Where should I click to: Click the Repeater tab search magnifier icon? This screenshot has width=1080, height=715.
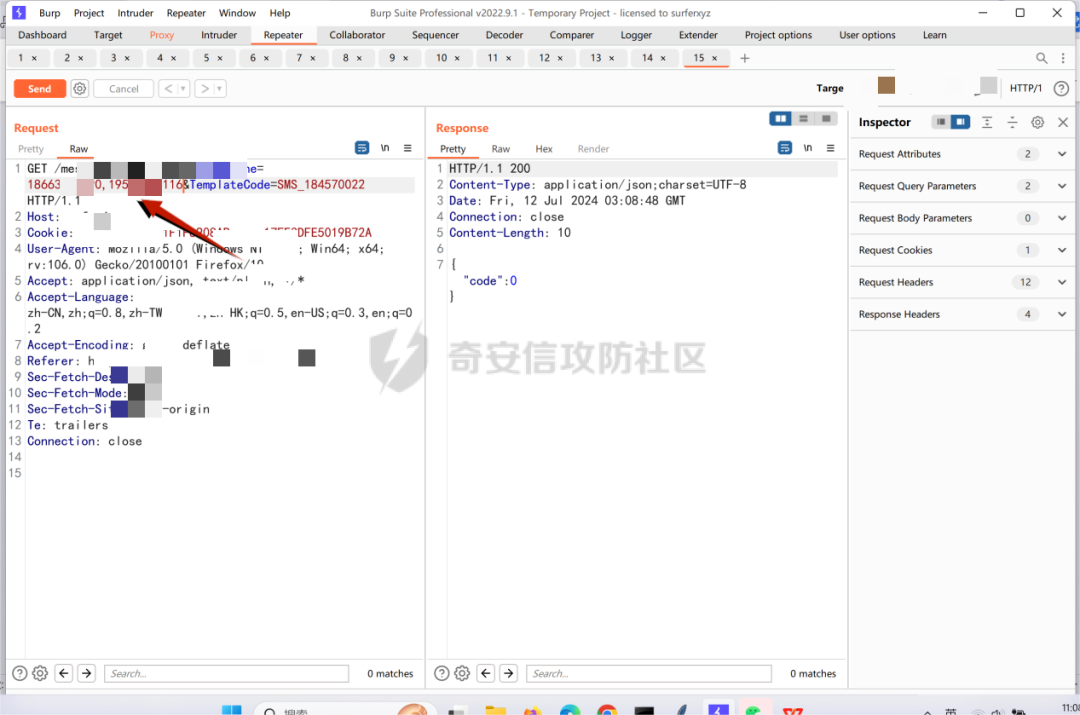(1041, 59)
